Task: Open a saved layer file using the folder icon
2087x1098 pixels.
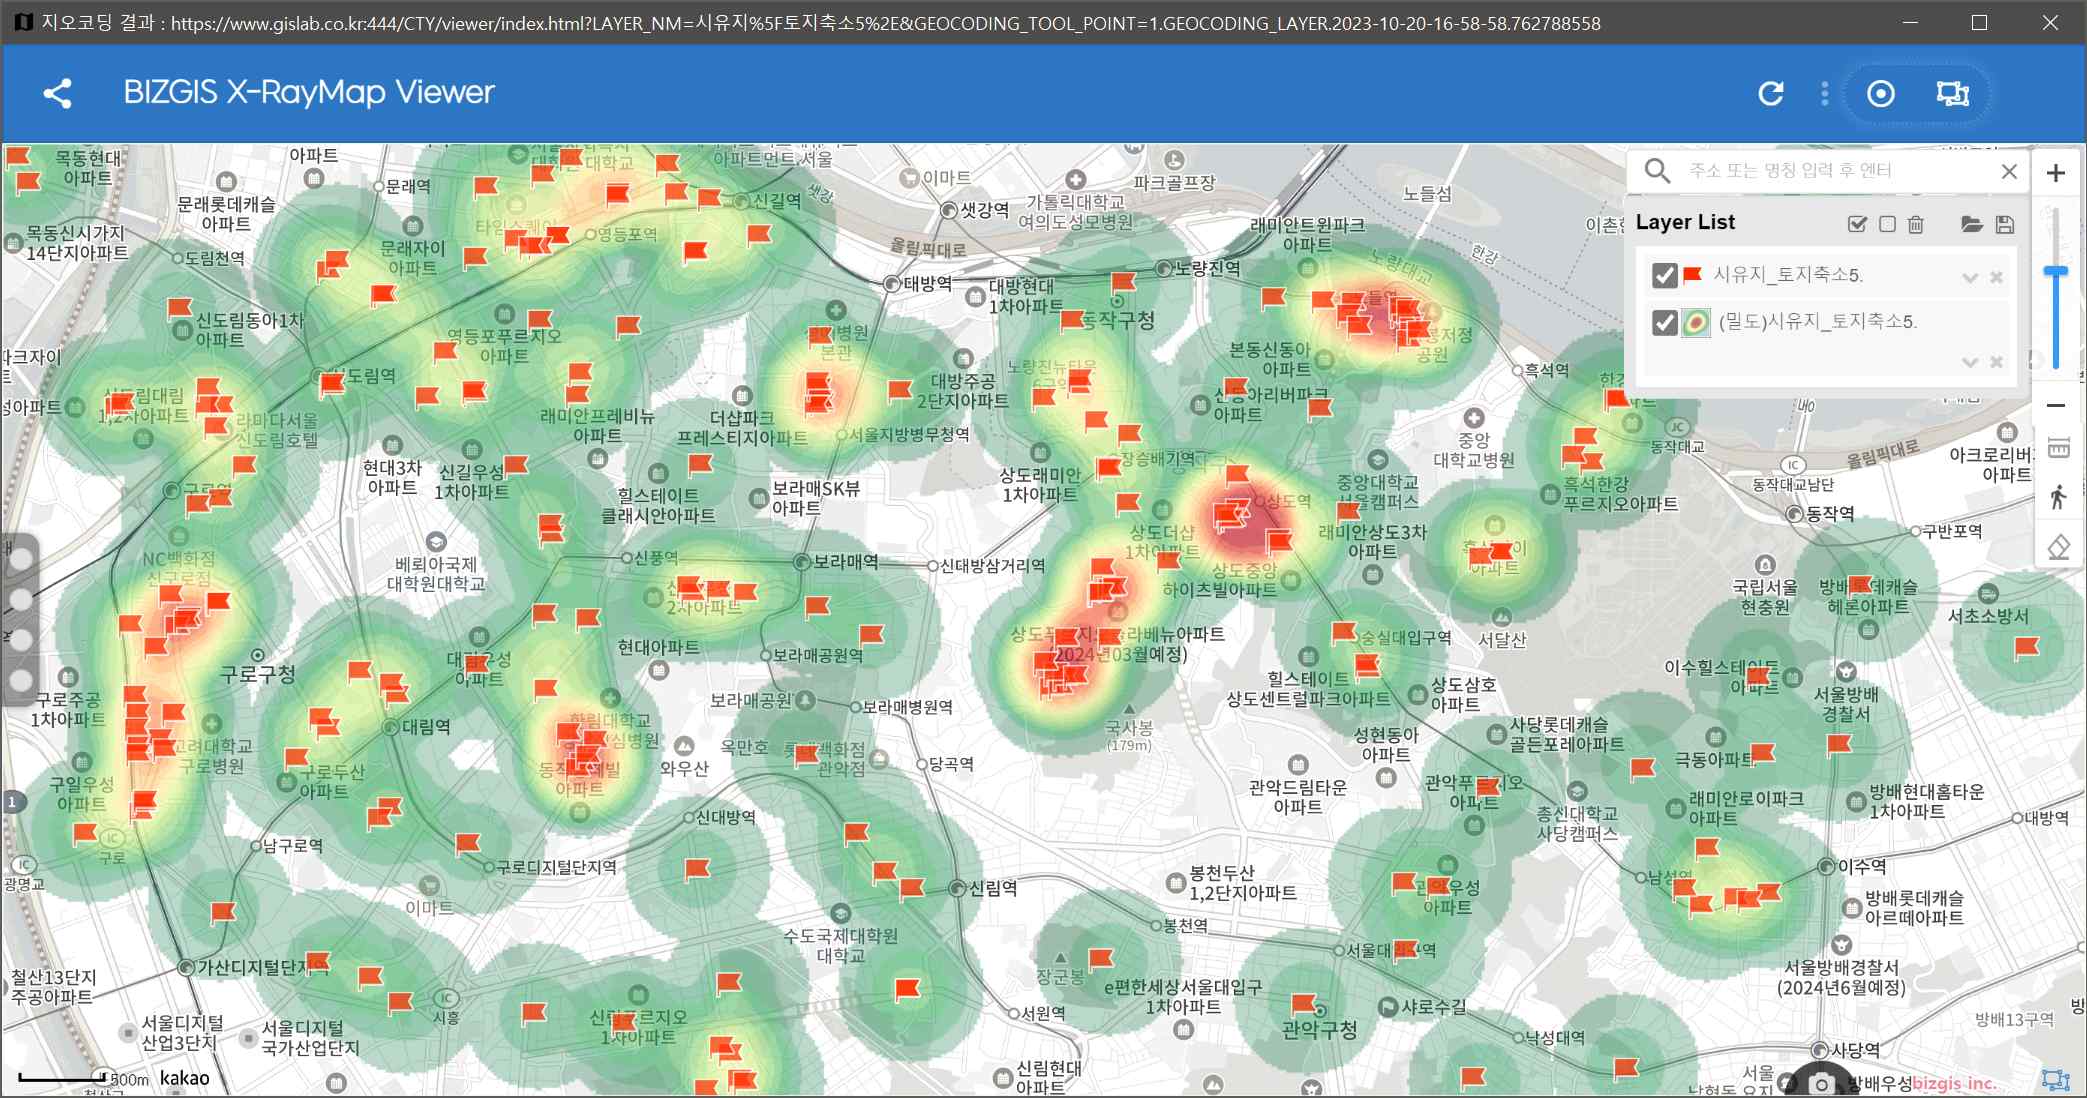Action: 1972,224
